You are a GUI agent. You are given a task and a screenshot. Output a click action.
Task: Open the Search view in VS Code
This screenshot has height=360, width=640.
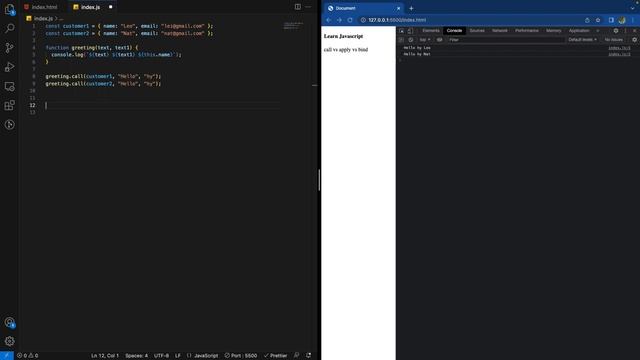click(9, 28)
